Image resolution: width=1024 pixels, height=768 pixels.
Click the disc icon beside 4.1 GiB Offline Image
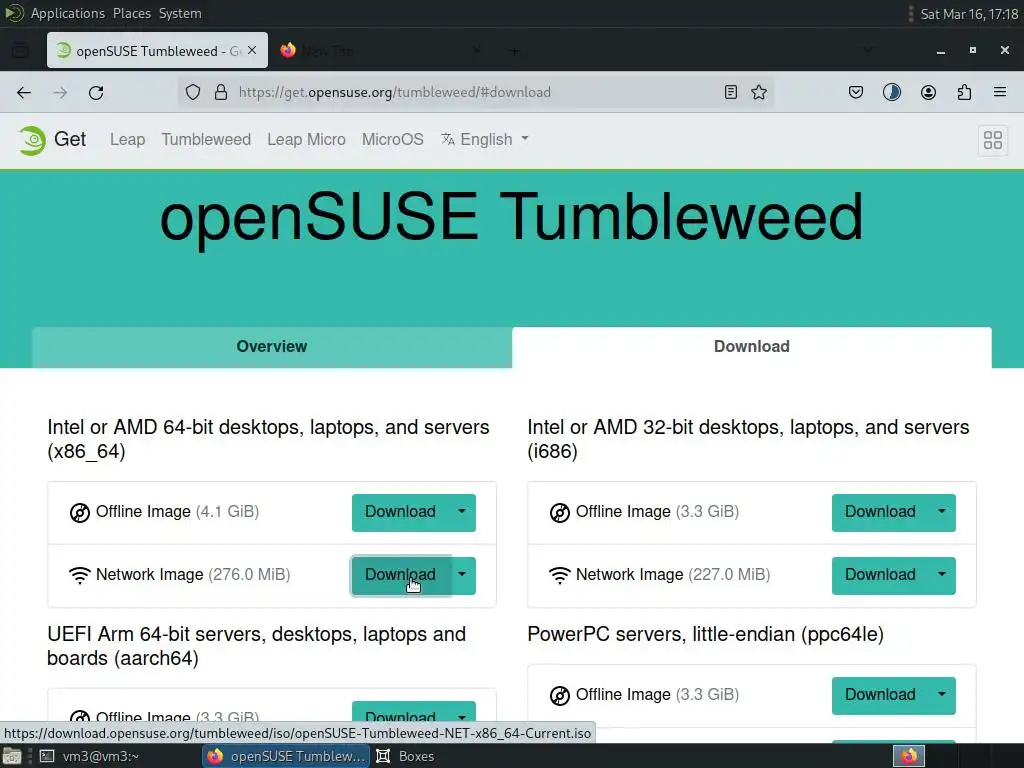pyautogui.click(x=80, y=513)
